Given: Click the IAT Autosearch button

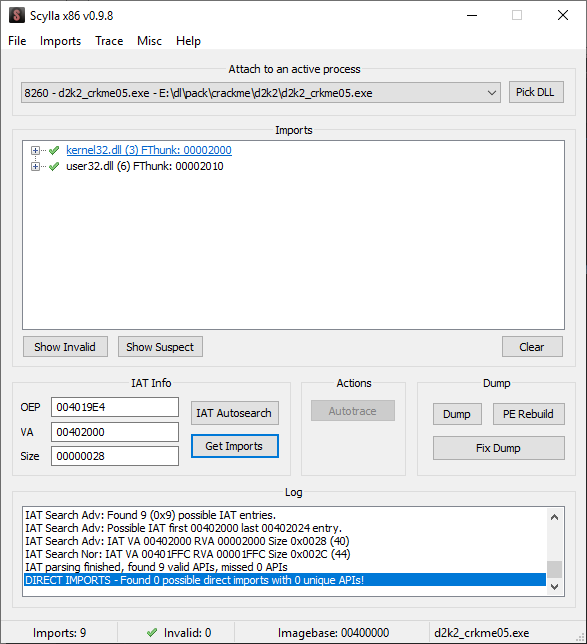Looking at the screenshot, I should click(235, 413).
